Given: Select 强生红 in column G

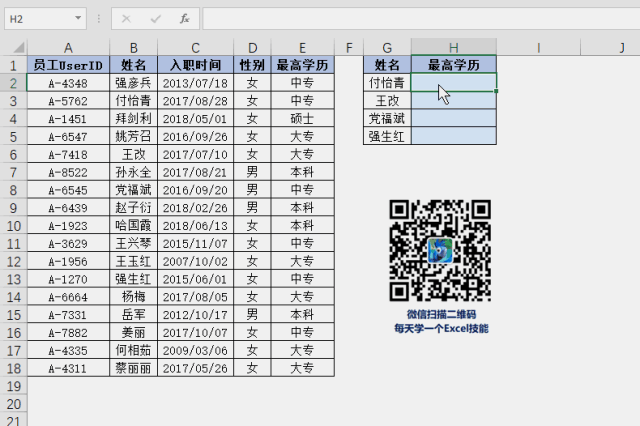Looking at the screenshot, I should [387, 136].
